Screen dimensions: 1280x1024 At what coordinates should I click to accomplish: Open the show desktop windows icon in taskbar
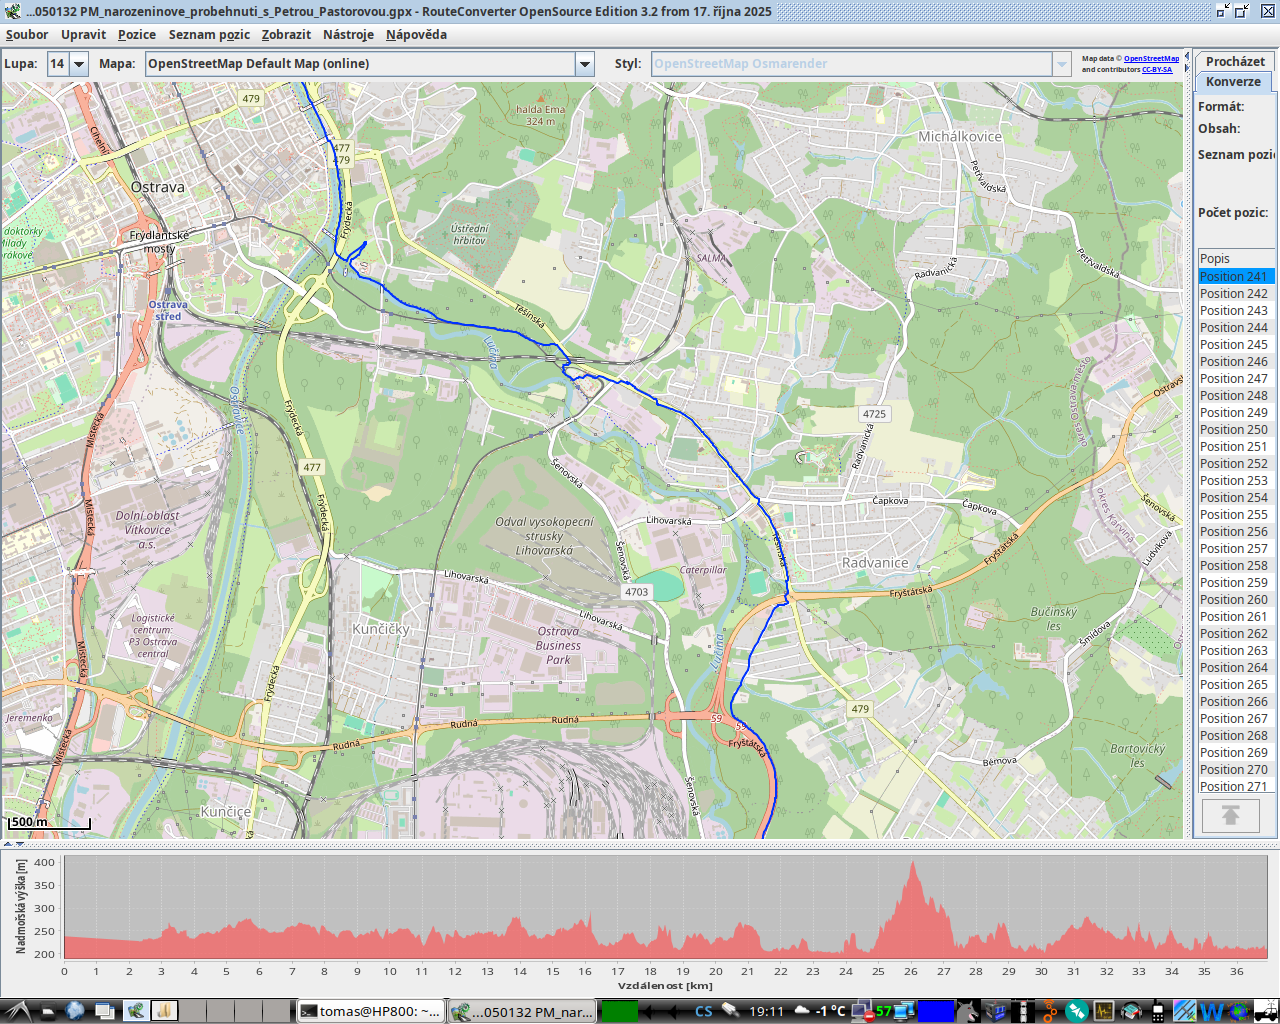105,1011
